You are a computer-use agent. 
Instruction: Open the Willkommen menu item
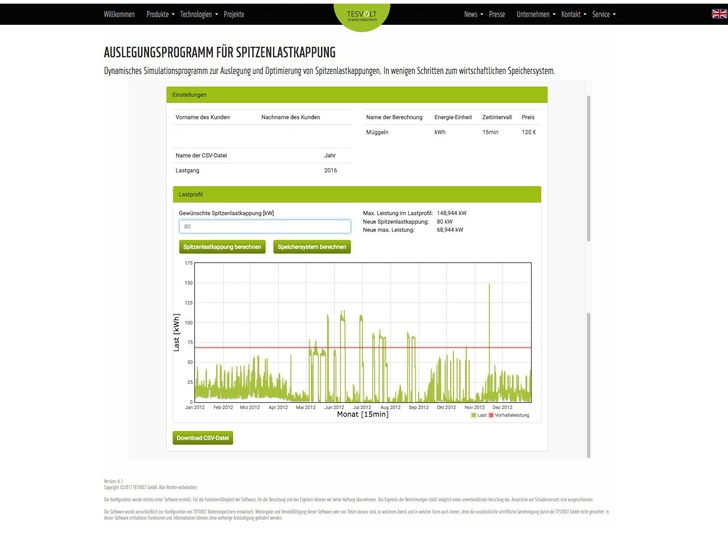coord(119,14)
